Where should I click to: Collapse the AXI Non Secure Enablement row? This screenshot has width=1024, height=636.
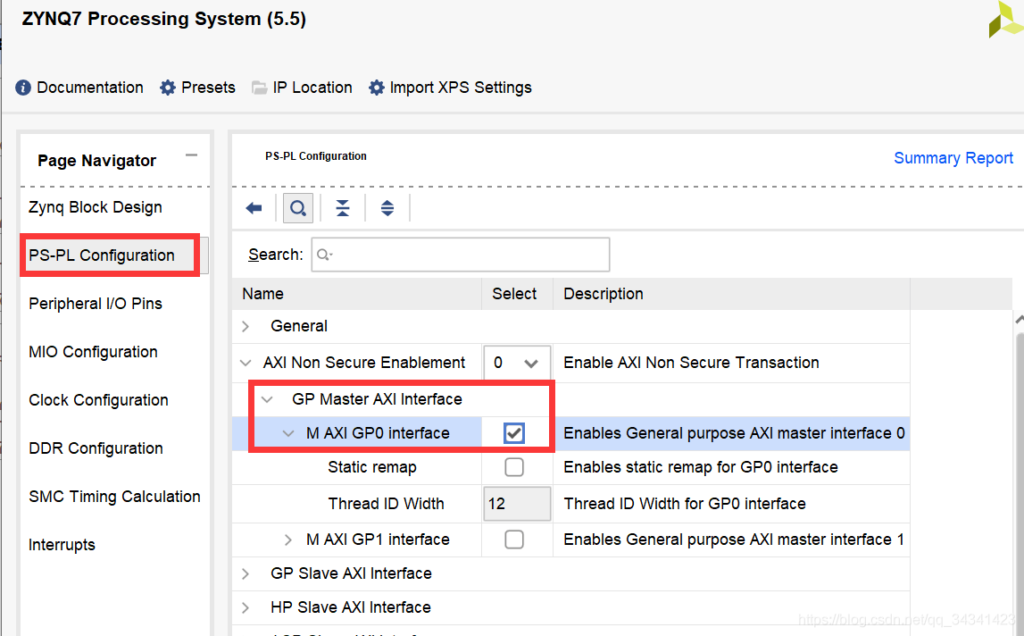(246, 362)
